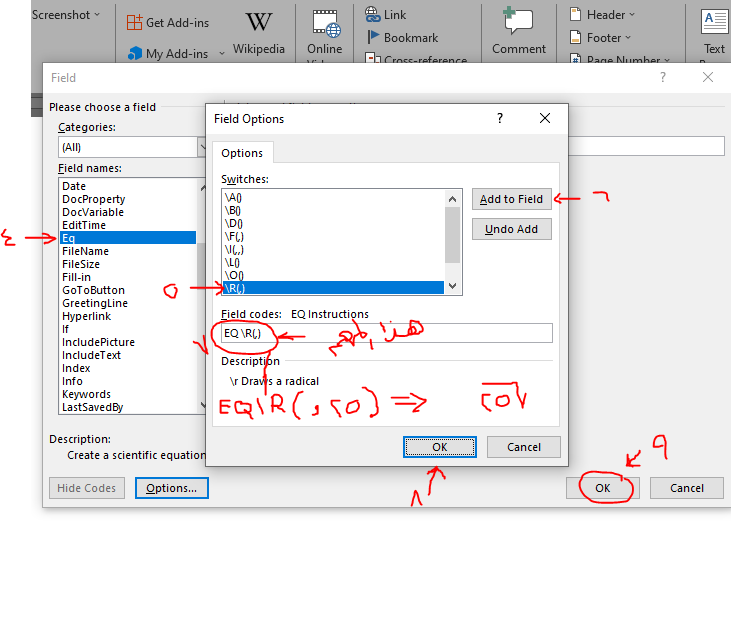This screenshot has width=731, height=621.
Task: Select Keywords field name
Action: (x=128, y=394)
